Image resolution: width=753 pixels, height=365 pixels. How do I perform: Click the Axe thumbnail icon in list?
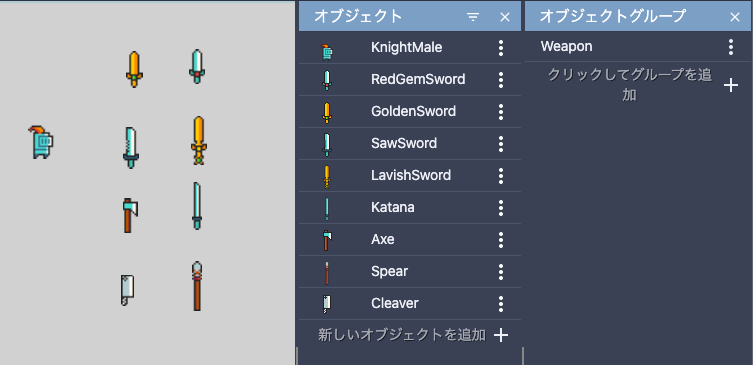[327, 240]
